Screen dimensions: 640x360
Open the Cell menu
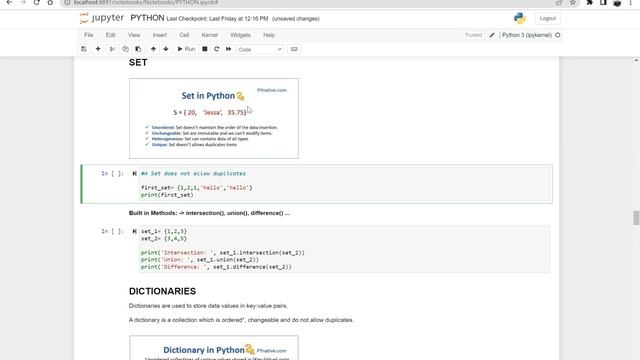(184, 35)
